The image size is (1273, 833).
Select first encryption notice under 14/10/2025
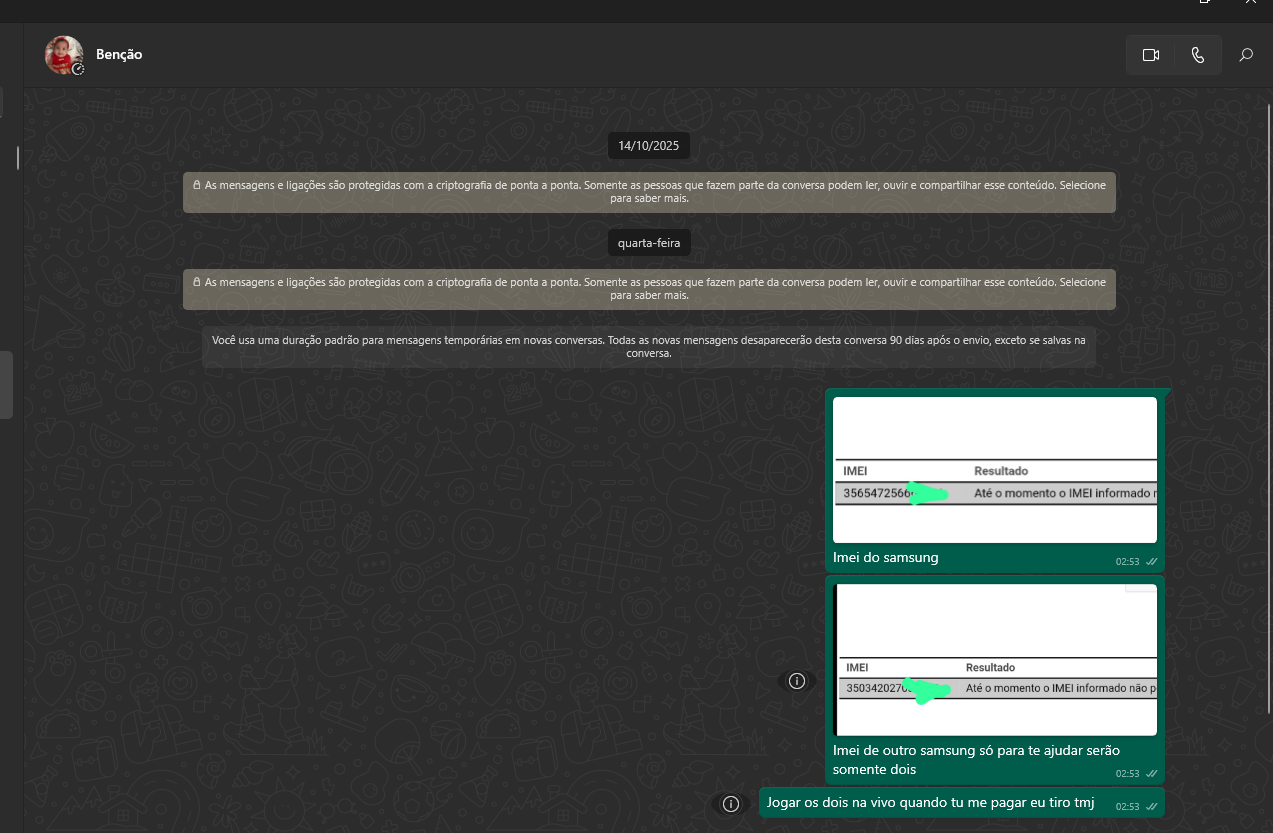pyautogui.click(x=649, y=191)
